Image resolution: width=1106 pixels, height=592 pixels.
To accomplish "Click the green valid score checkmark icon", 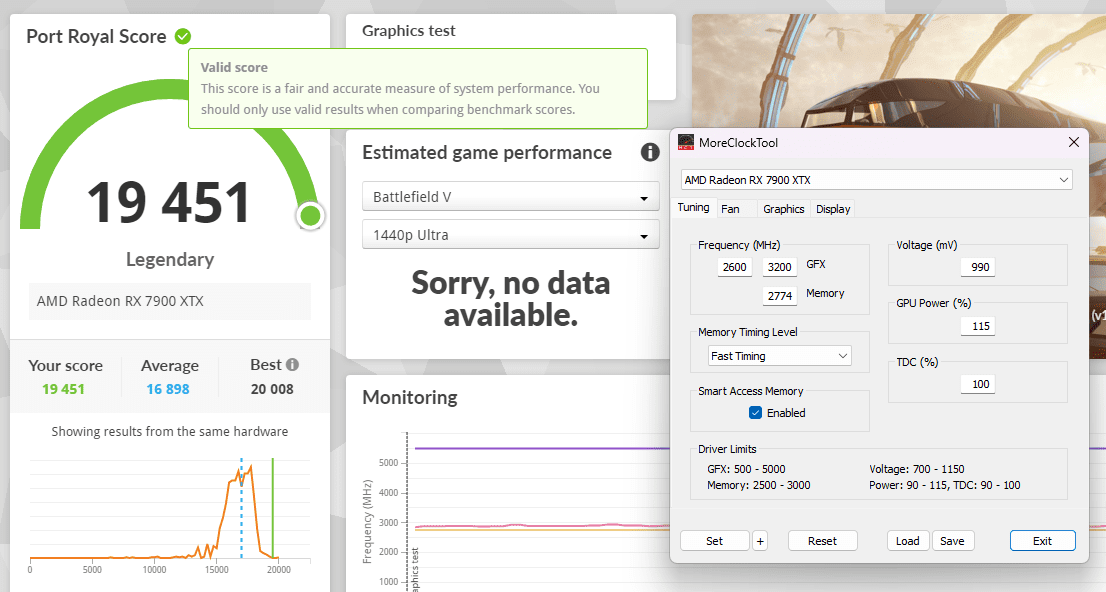I will 183,36.
